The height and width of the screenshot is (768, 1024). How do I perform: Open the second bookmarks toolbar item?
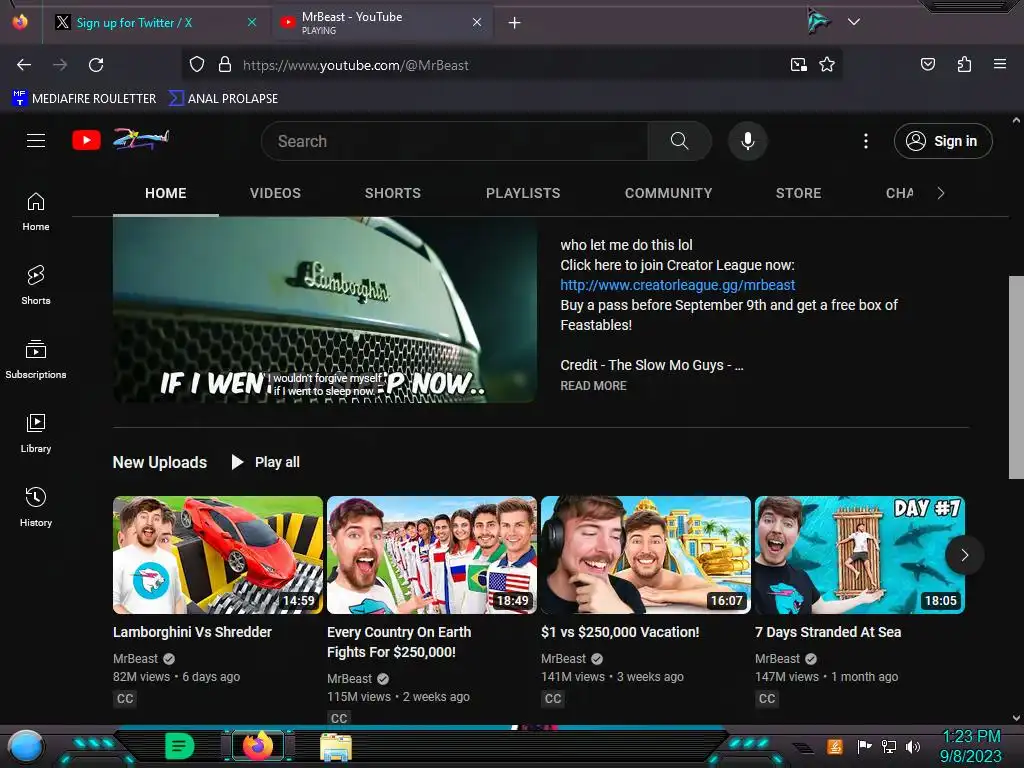pyautogui.click(x=223, y=99)
